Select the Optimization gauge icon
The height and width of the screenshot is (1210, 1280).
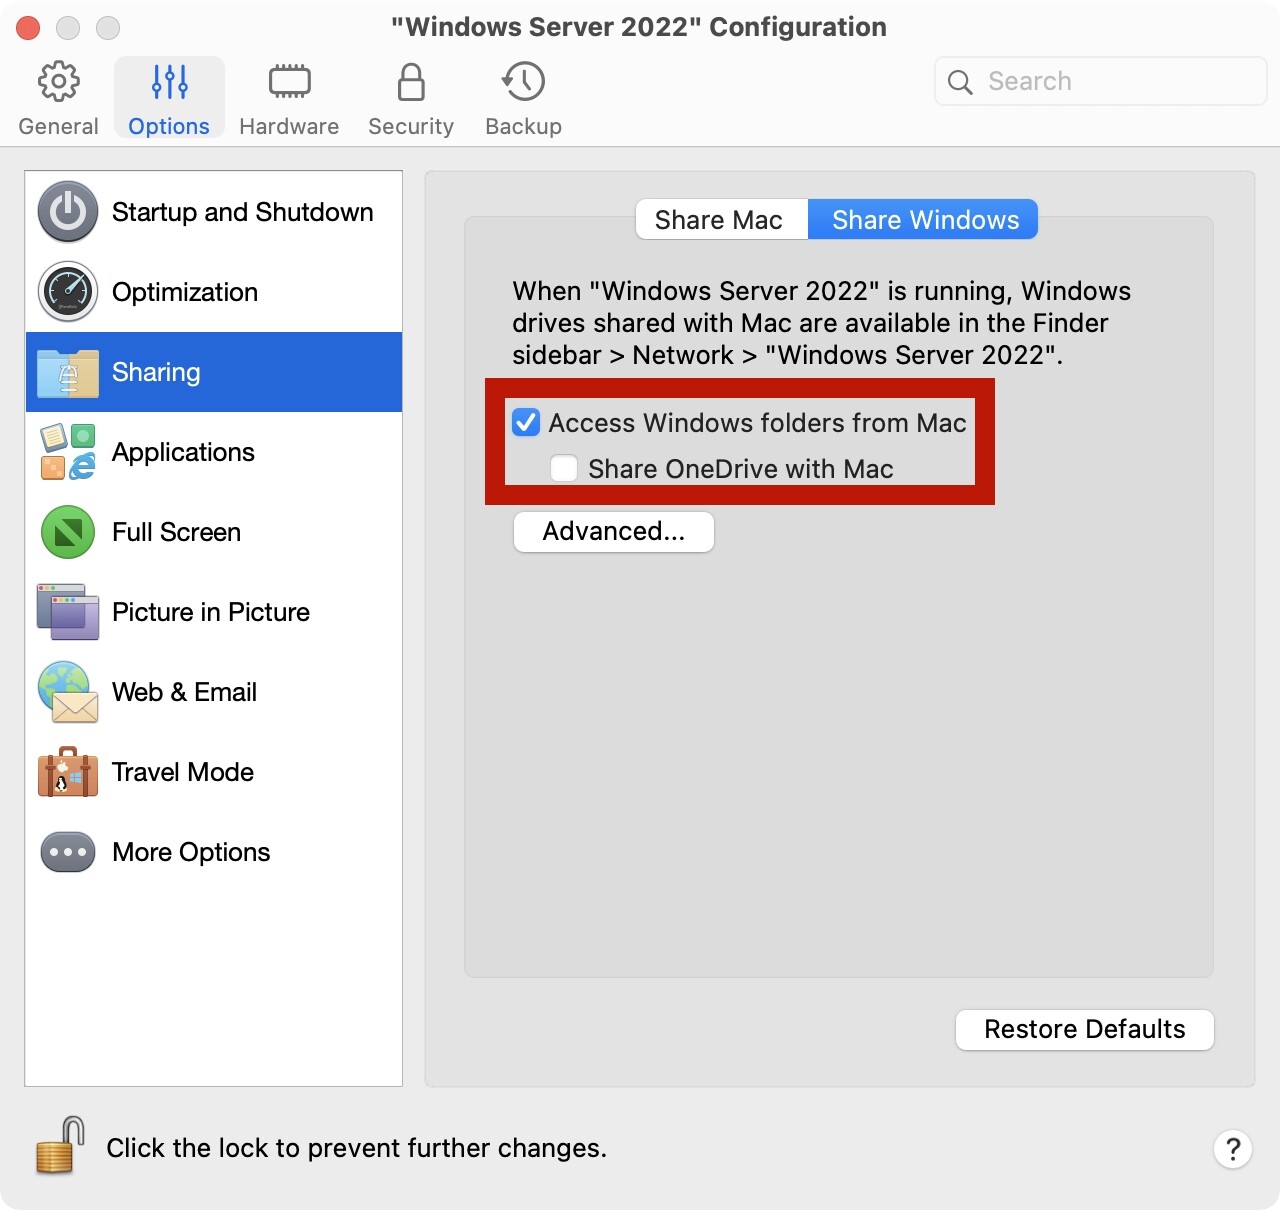[x=68, y=292]
